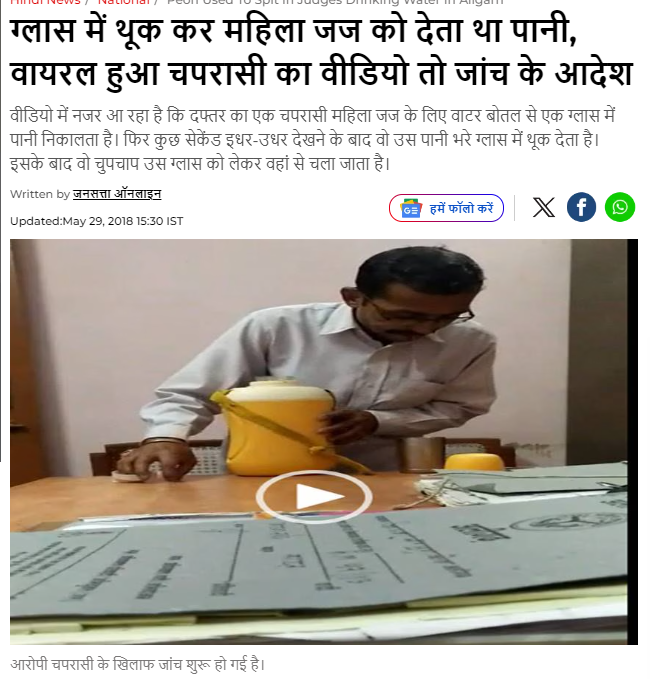Share the article on X
The image size is (650, 679).
543,207
